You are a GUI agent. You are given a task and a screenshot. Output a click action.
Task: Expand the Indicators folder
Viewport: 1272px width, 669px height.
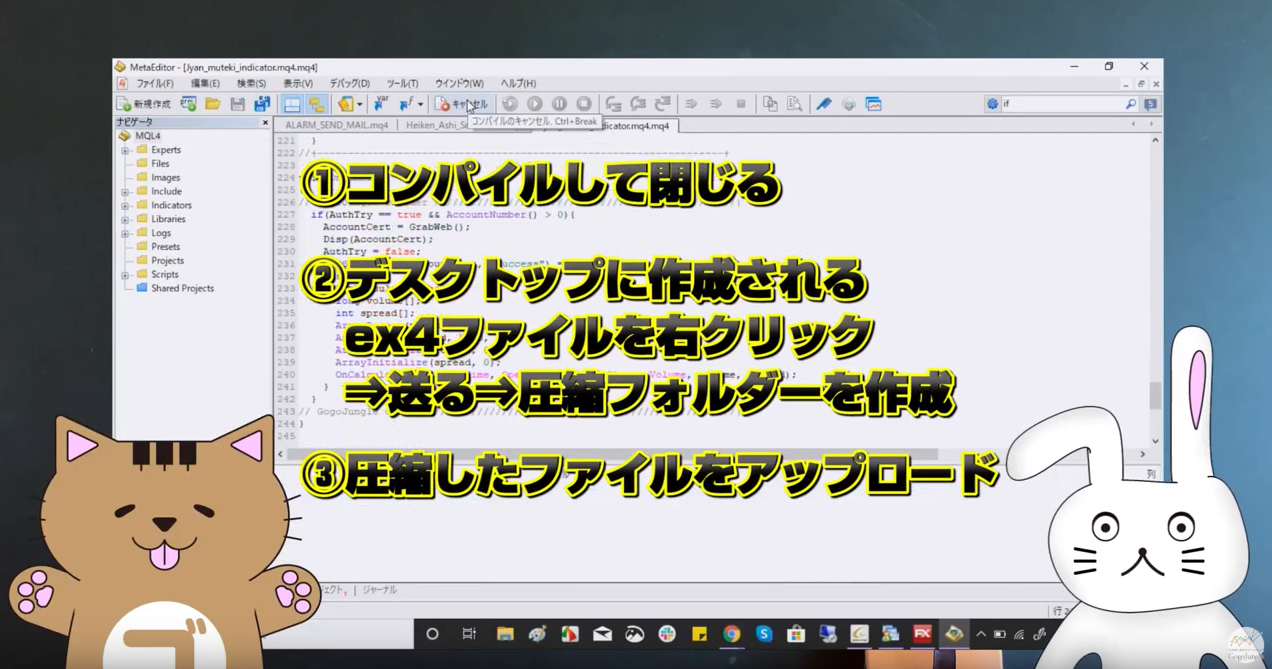pos(126,206)
